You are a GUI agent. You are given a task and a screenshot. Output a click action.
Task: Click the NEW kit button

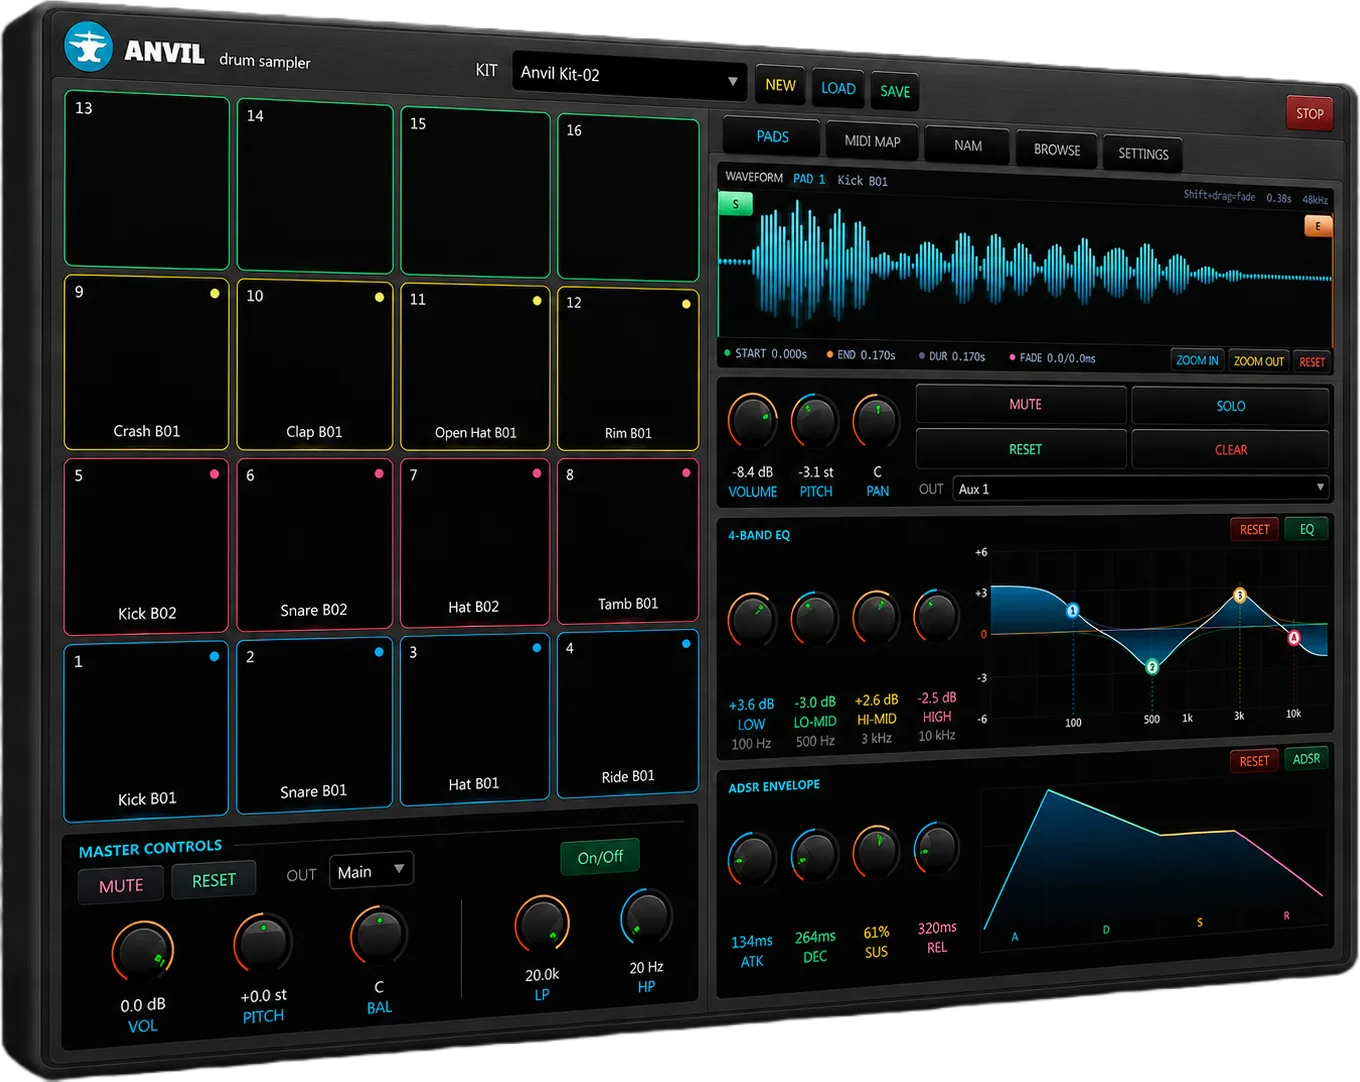pyautogui.click(x=780, y=85)
